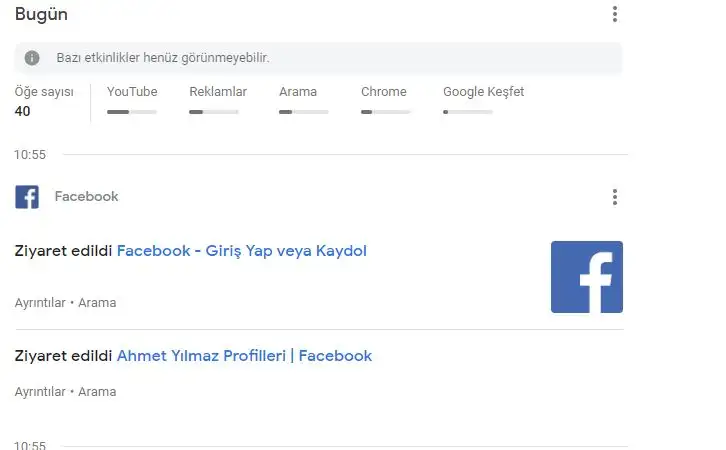
Task: Select the Chrome activity category
Action: (384, 92)
